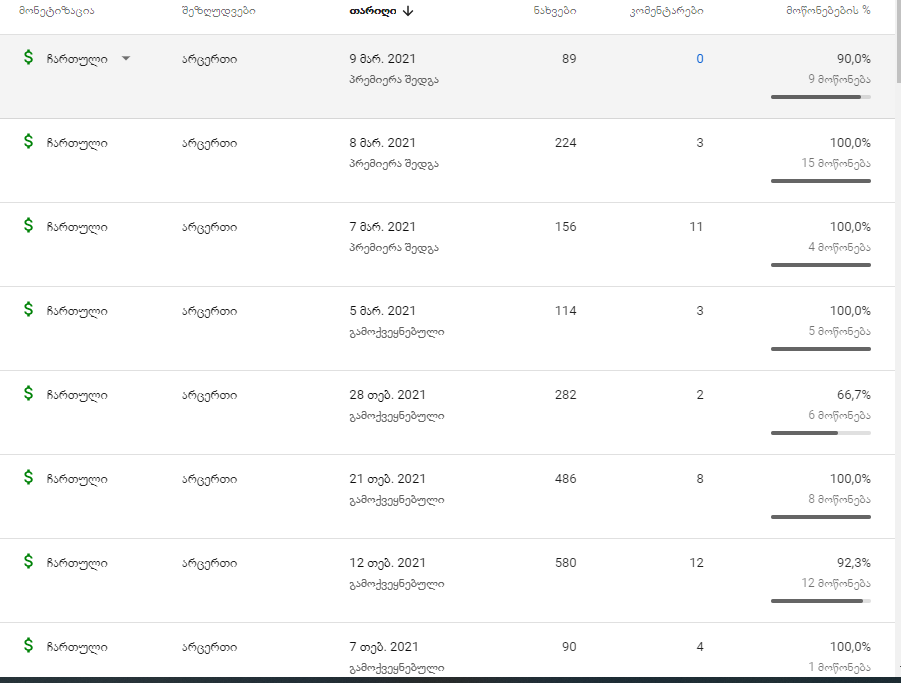Click monetization dollar icon for 9 Mar. 2021 video
901x683 pixels.
(x=28, y=58)
